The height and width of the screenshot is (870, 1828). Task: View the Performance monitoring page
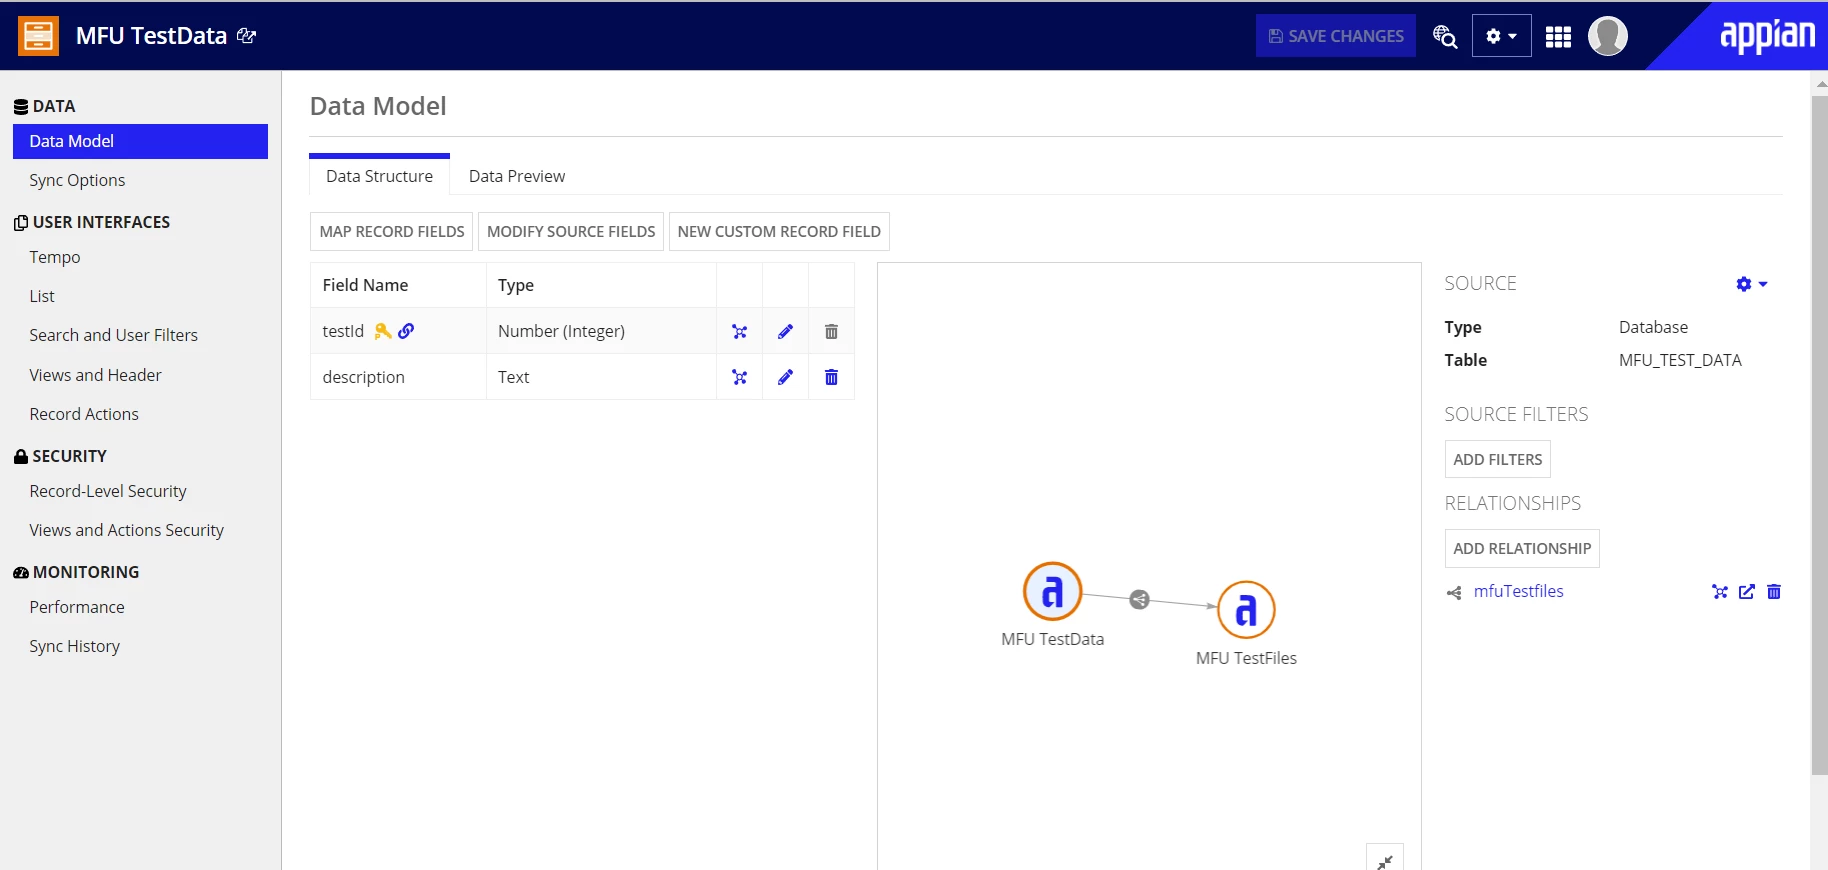[x=77, y=607]
